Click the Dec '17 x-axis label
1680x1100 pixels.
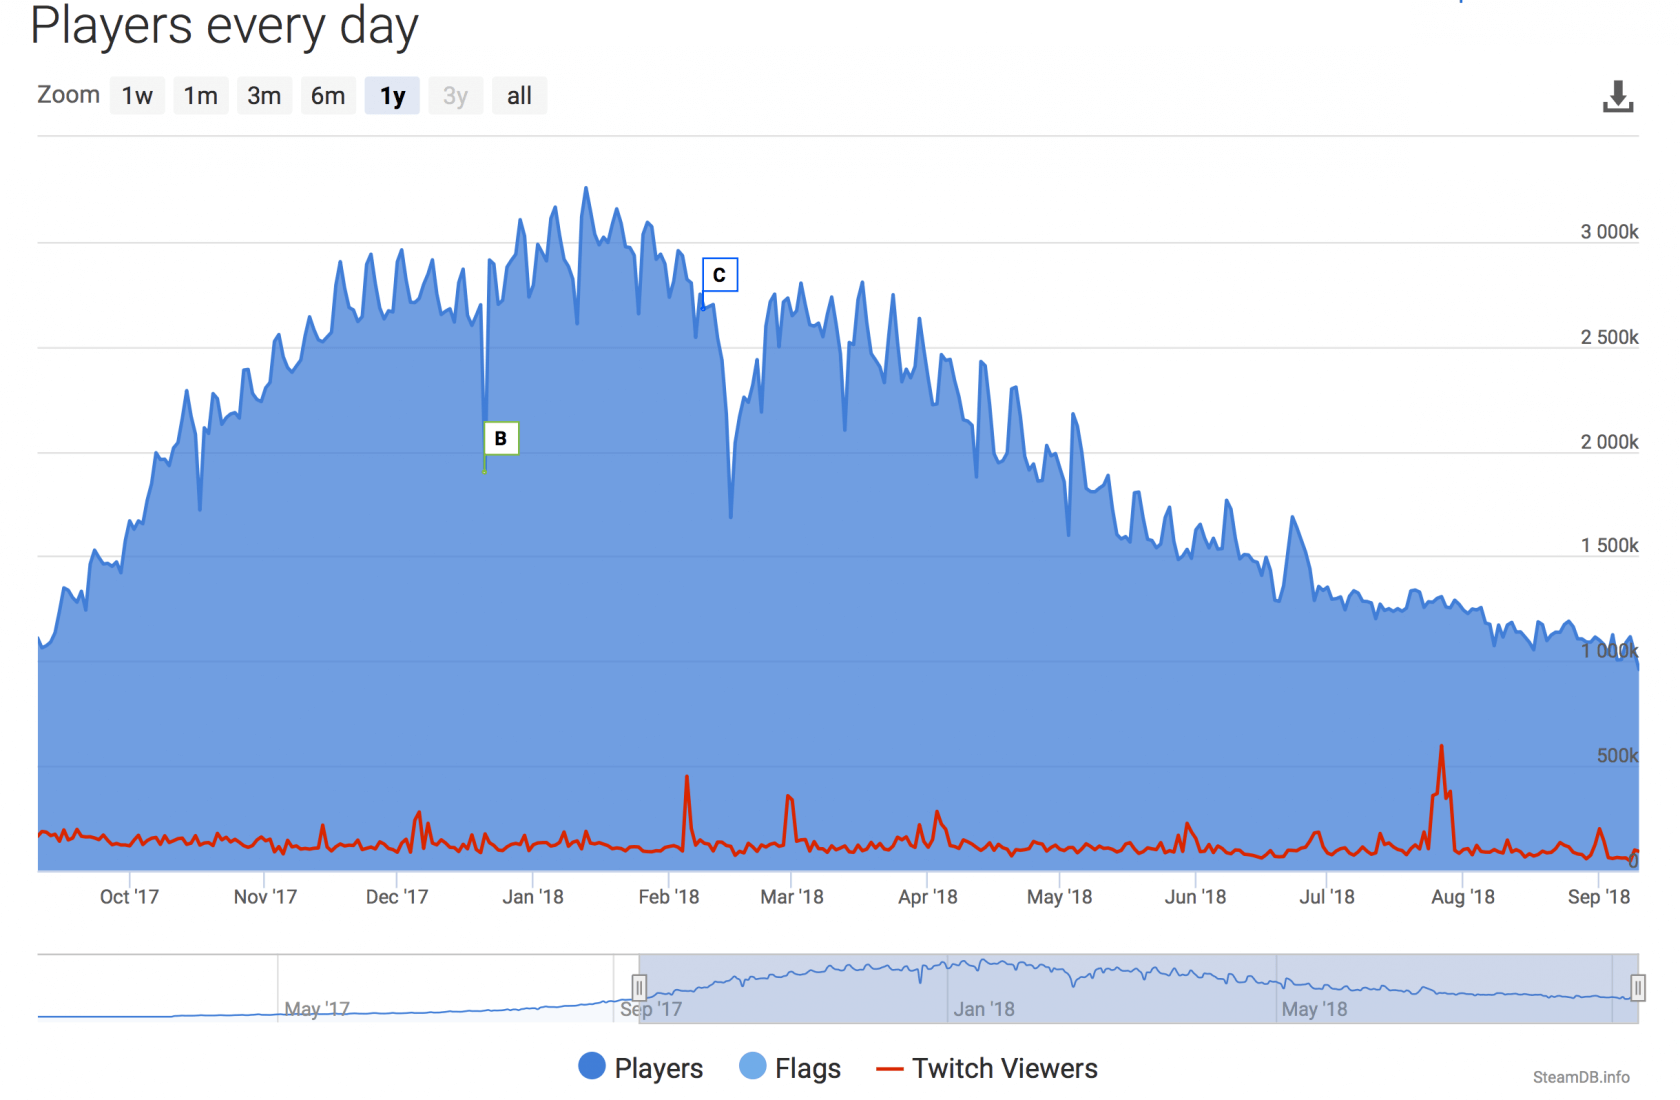397,897
